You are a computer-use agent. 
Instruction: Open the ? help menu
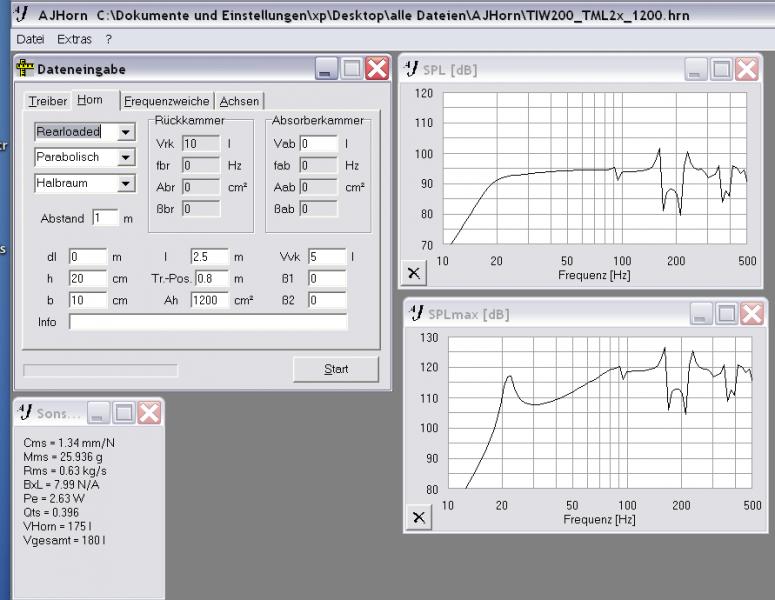click(108, 39)
